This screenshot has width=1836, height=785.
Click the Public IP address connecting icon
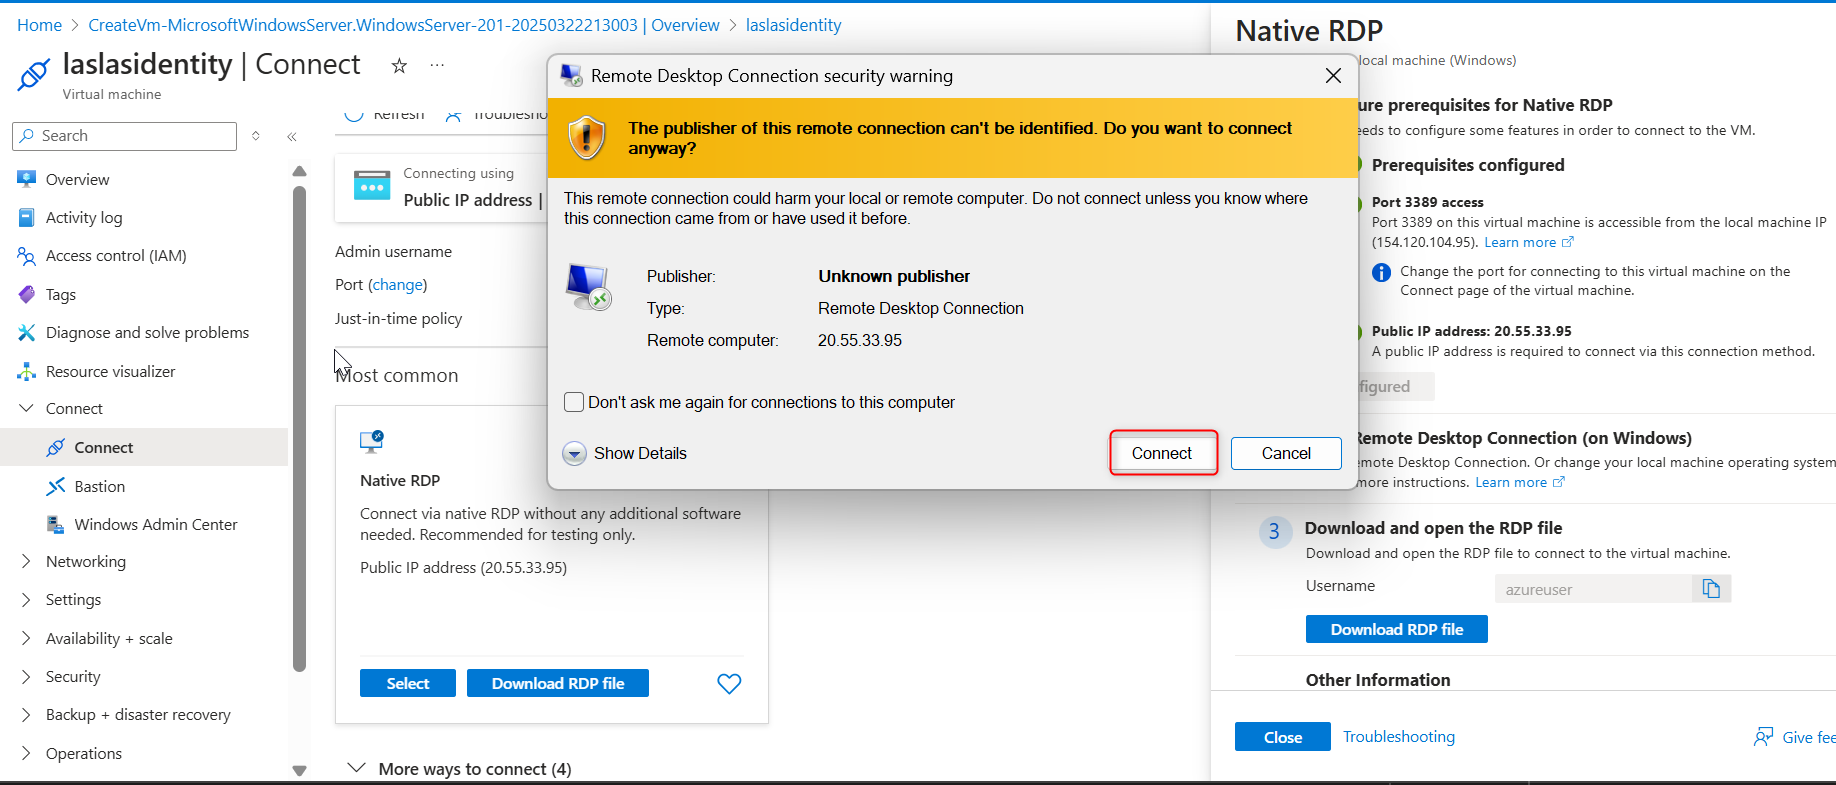[372, 186]
